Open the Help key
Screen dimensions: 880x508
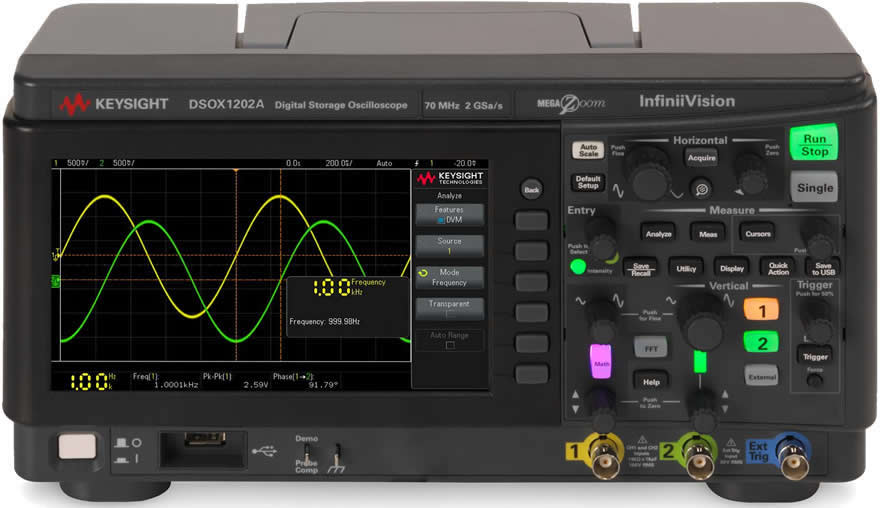click(x=651, y=381)
